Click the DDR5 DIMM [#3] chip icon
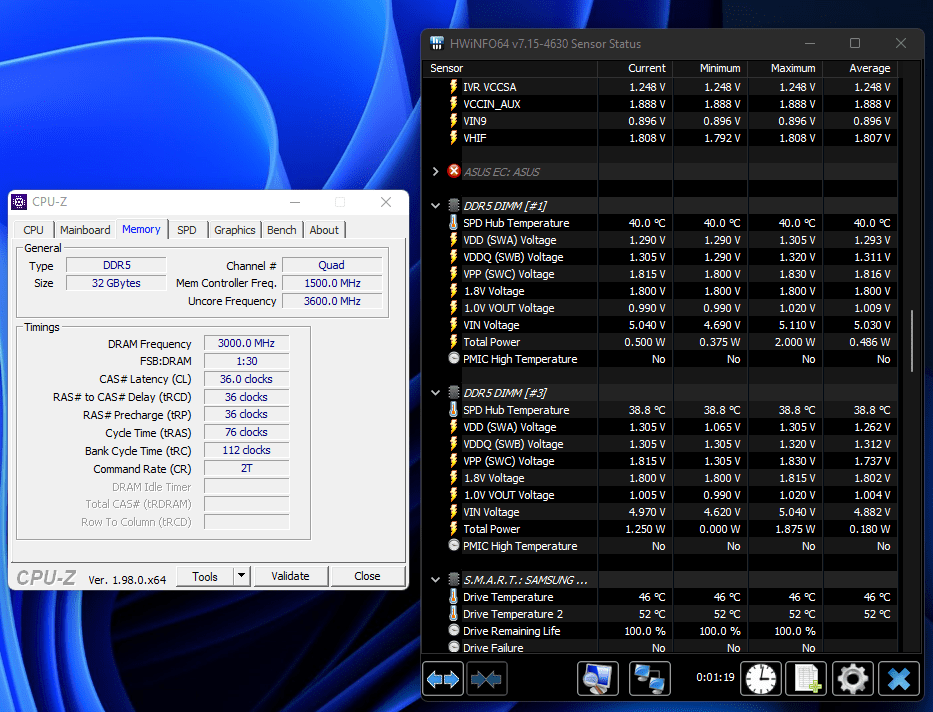 [453, 393]
